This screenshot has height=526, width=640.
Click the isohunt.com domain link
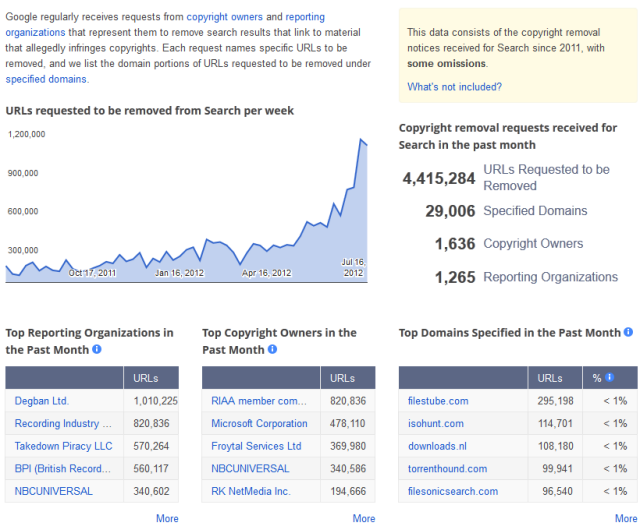click(x=435, y=424)
